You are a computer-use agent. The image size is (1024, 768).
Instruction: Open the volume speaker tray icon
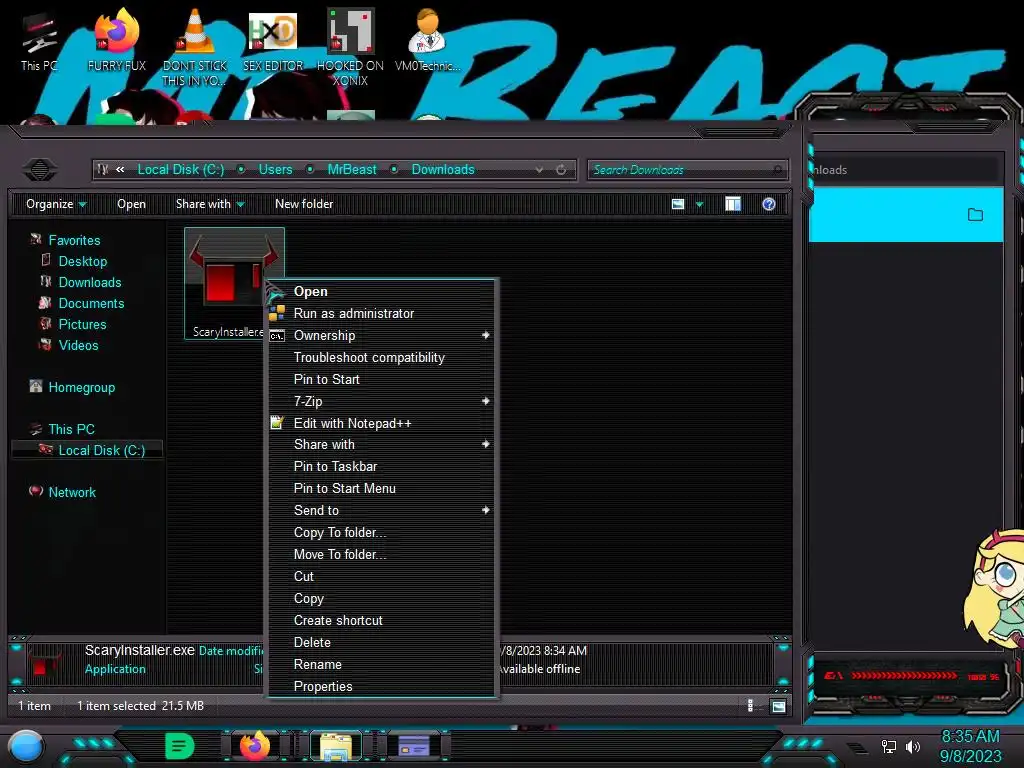tap(912, 746)
